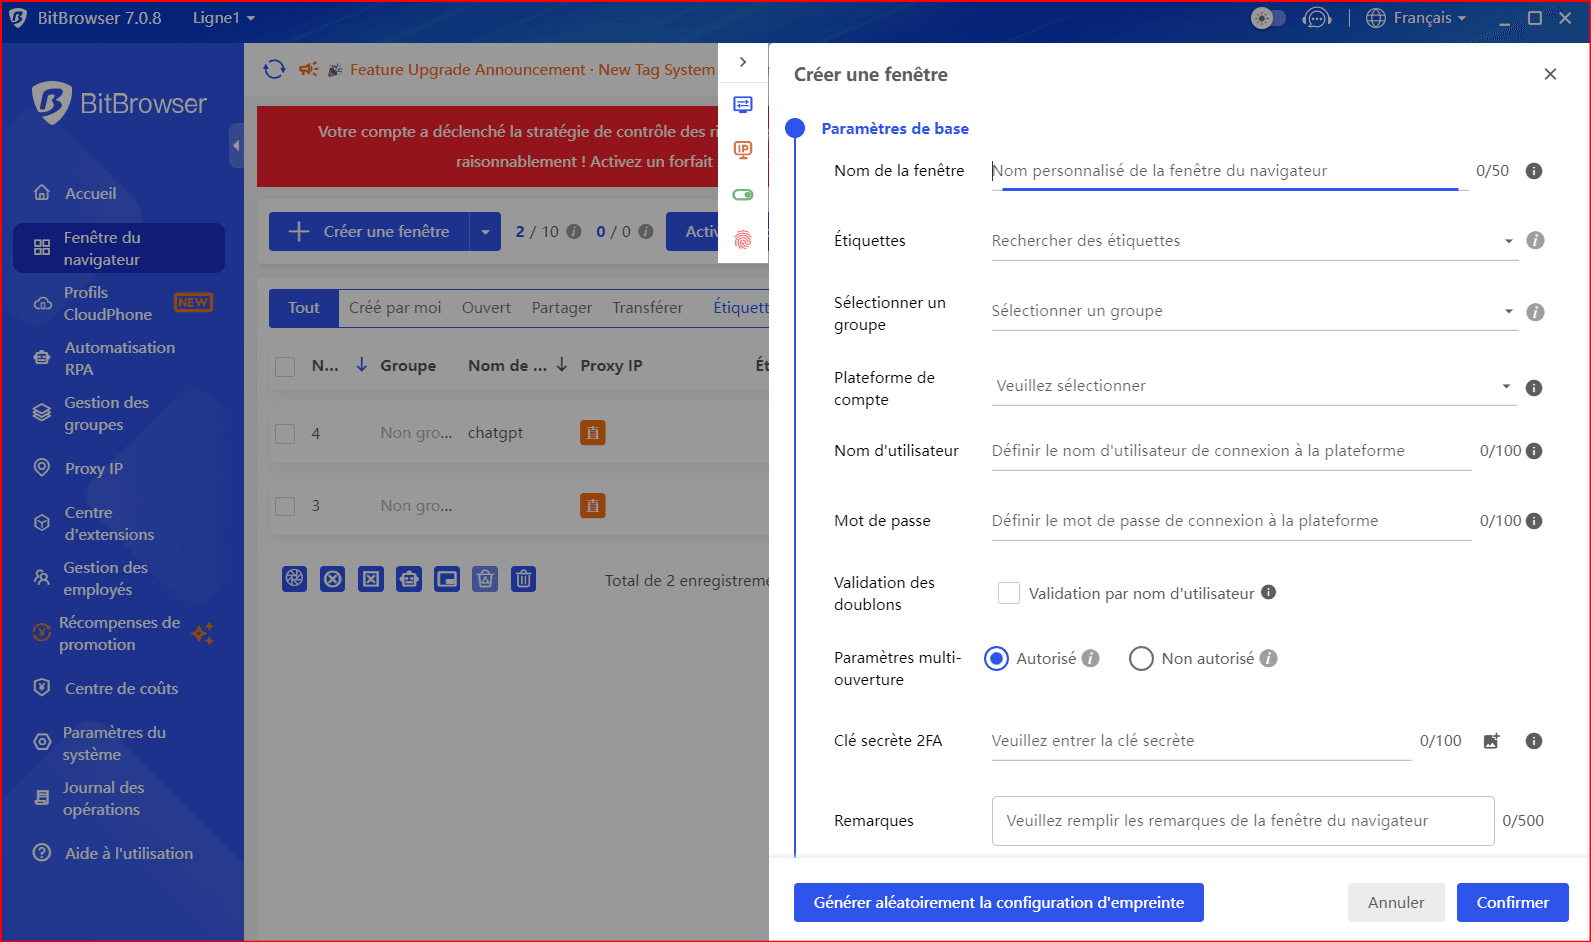The width and height of the screenshot is (1591, 942).
Task: Open the Sélectionner un groupe dropdown
Action: tap(1252, 311)
